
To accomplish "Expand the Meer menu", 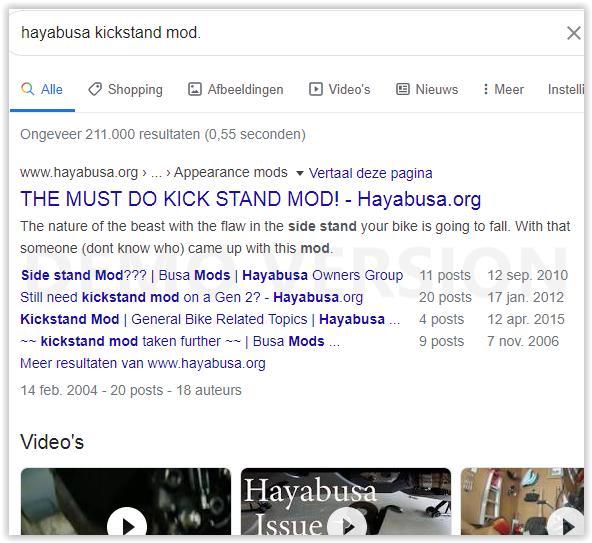I will coord(503,89).
